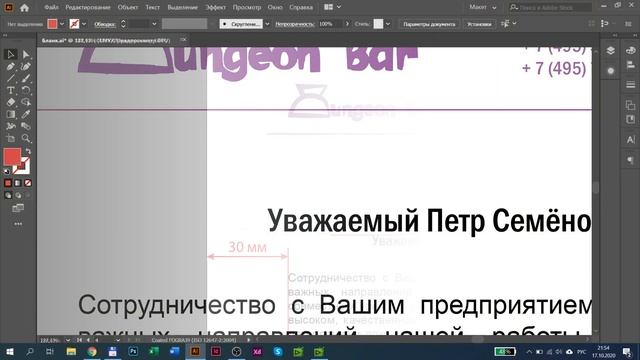Select the Line Segment tool

point(11,78)
